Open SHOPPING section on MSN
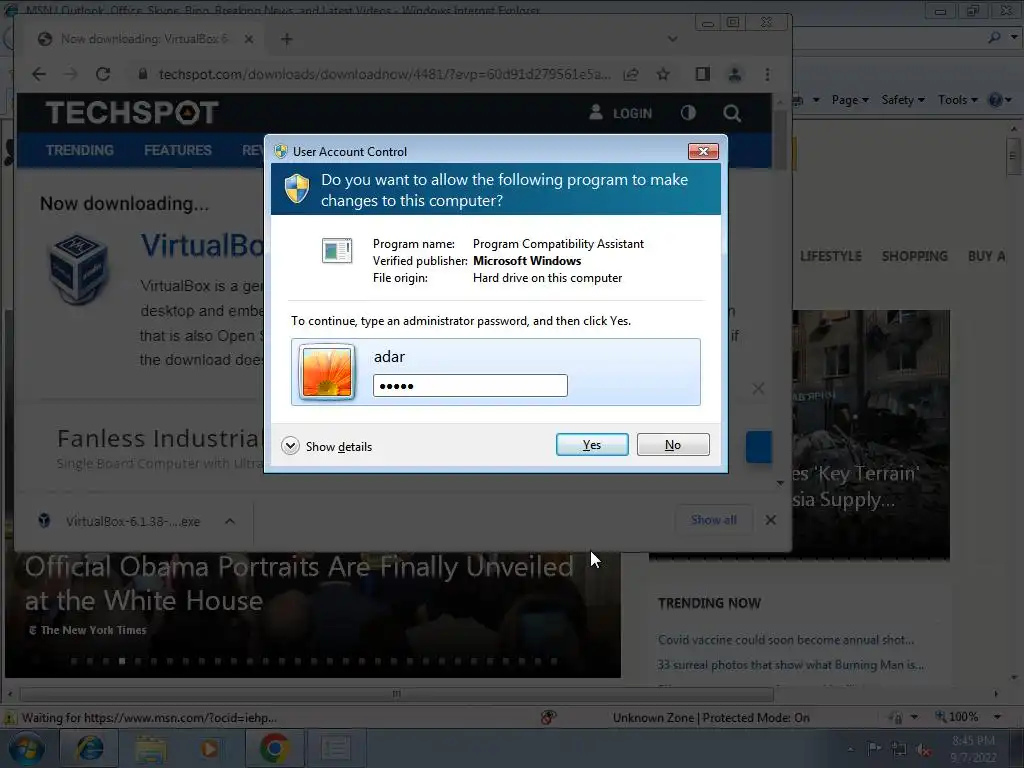This screenshot has height=768, width=1024. pos(914,256)
